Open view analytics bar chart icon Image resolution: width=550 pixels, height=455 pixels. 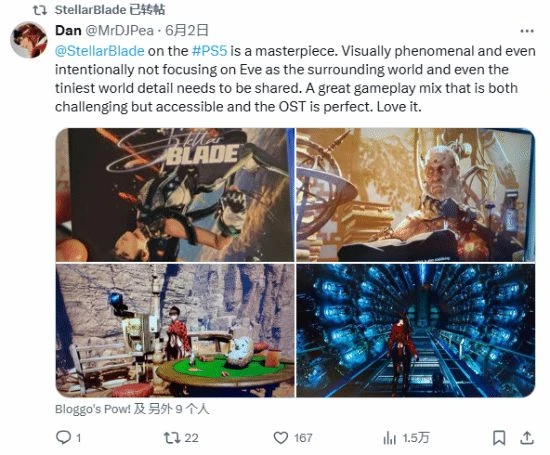[389, 437]
